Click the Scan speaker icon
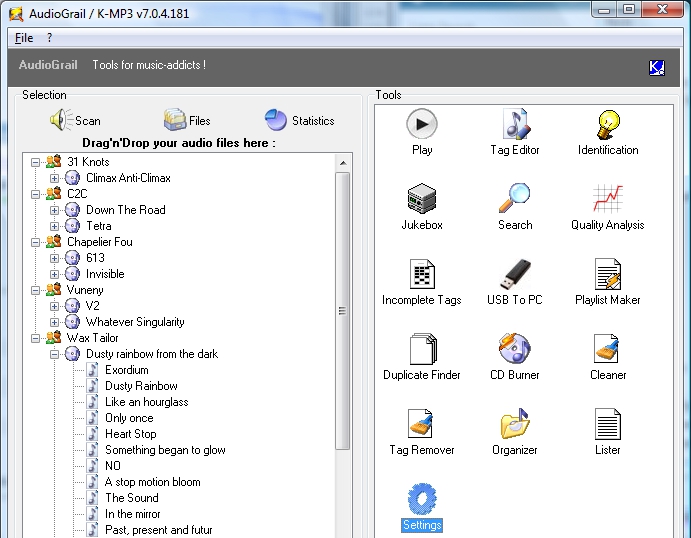The height and width of the screenshot is (538, 691). 61,119
